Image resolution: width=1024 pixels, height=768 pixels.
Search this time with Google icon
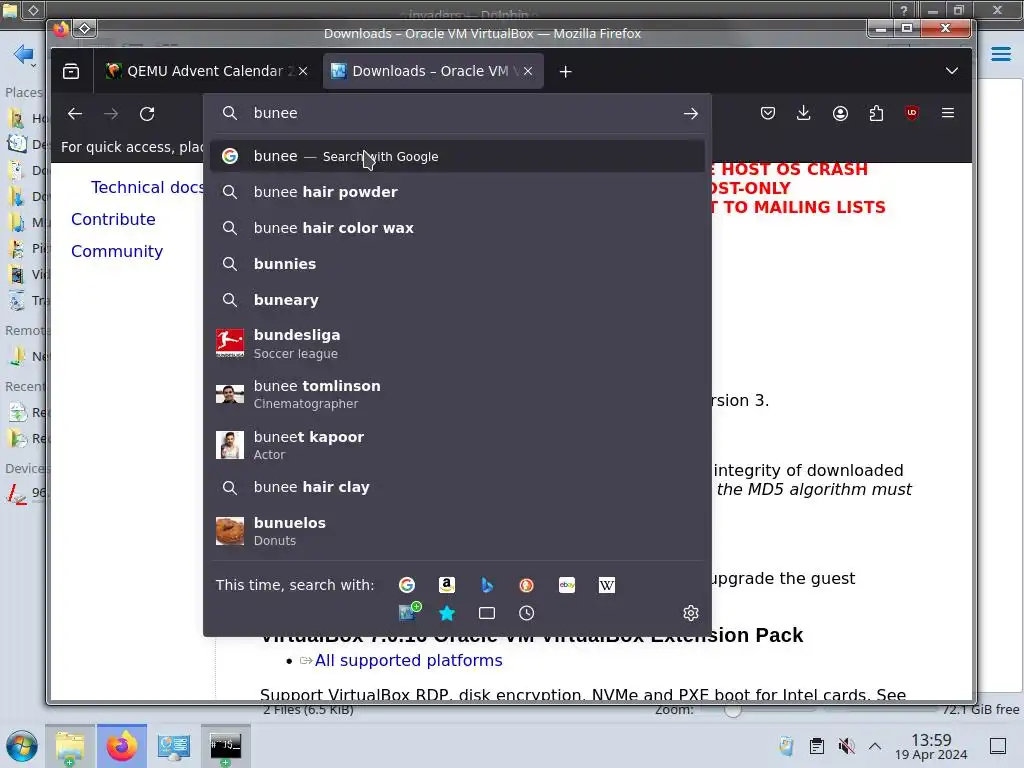407,585
